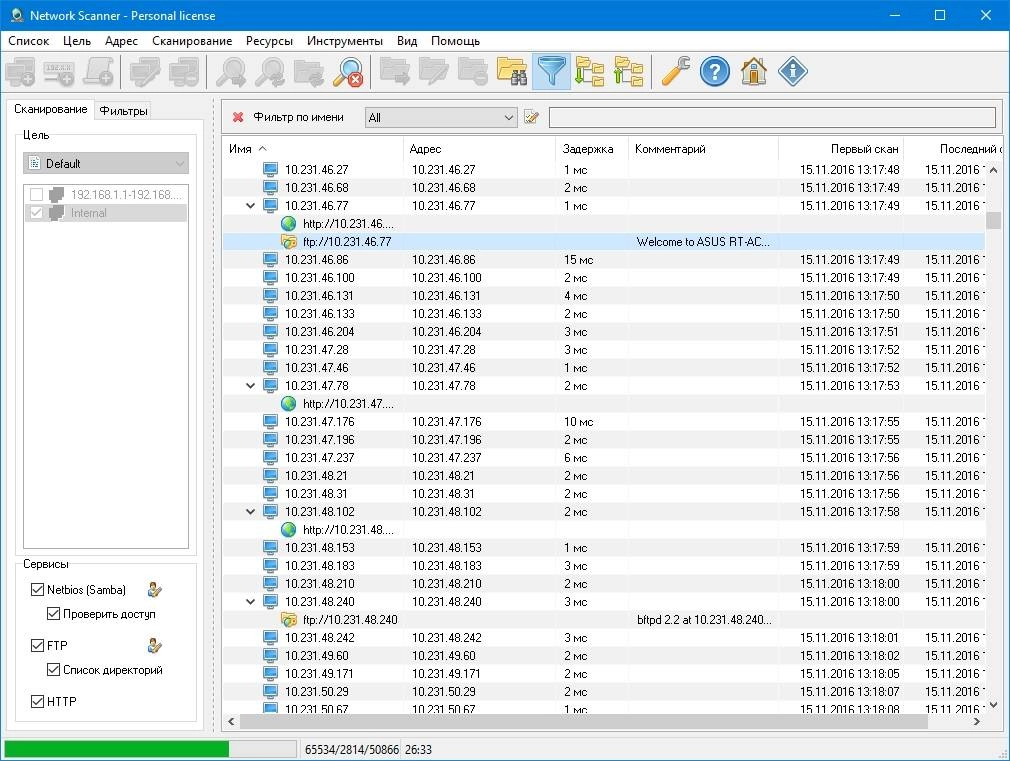
Task: Click the disabled rescan magnifier icon
Action: [270, 72]
